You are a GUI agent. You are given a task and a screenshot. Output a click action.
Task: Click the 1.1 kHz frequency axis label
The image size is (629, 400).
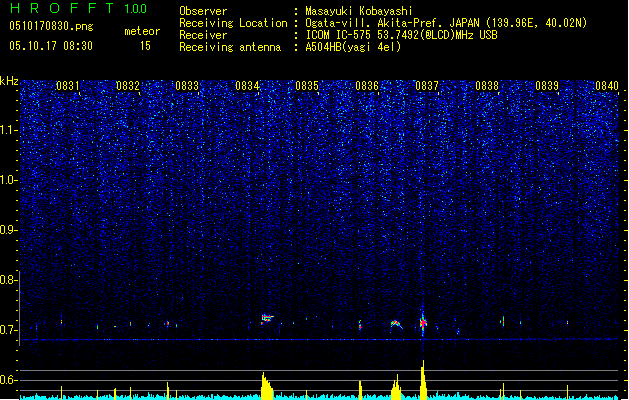(8, 130)
